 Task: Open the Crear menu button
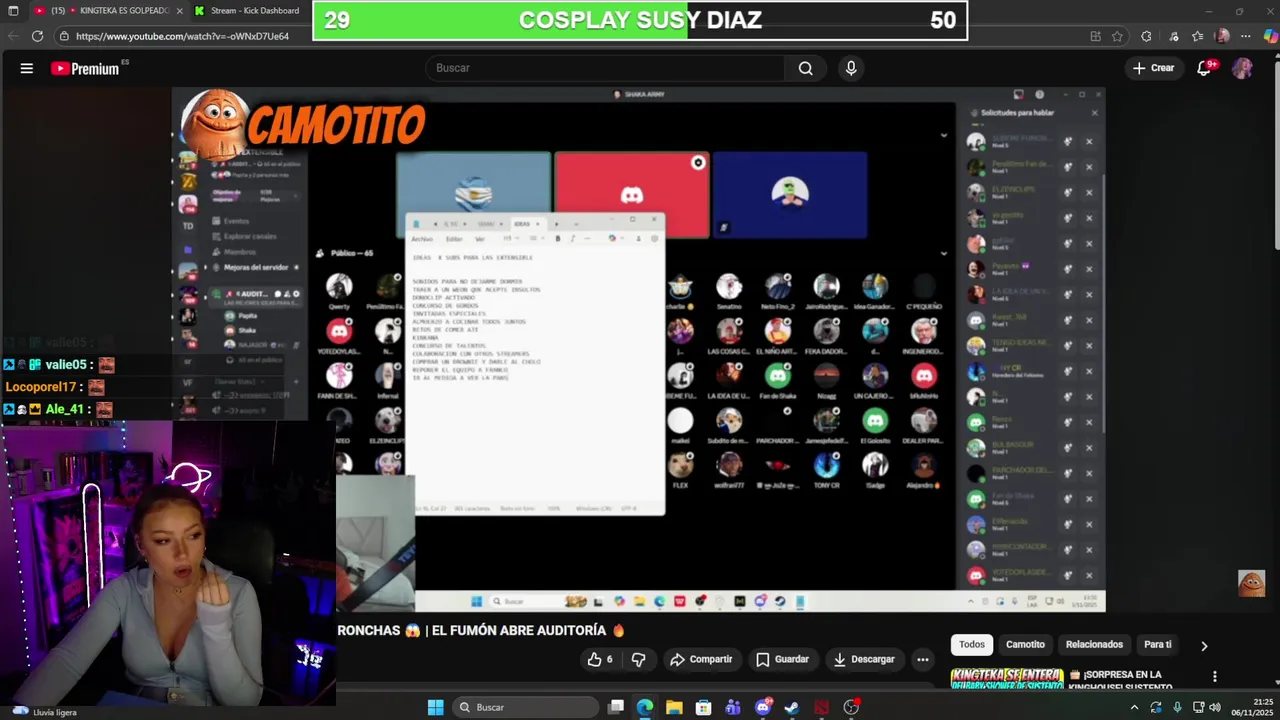point(1153,68)
